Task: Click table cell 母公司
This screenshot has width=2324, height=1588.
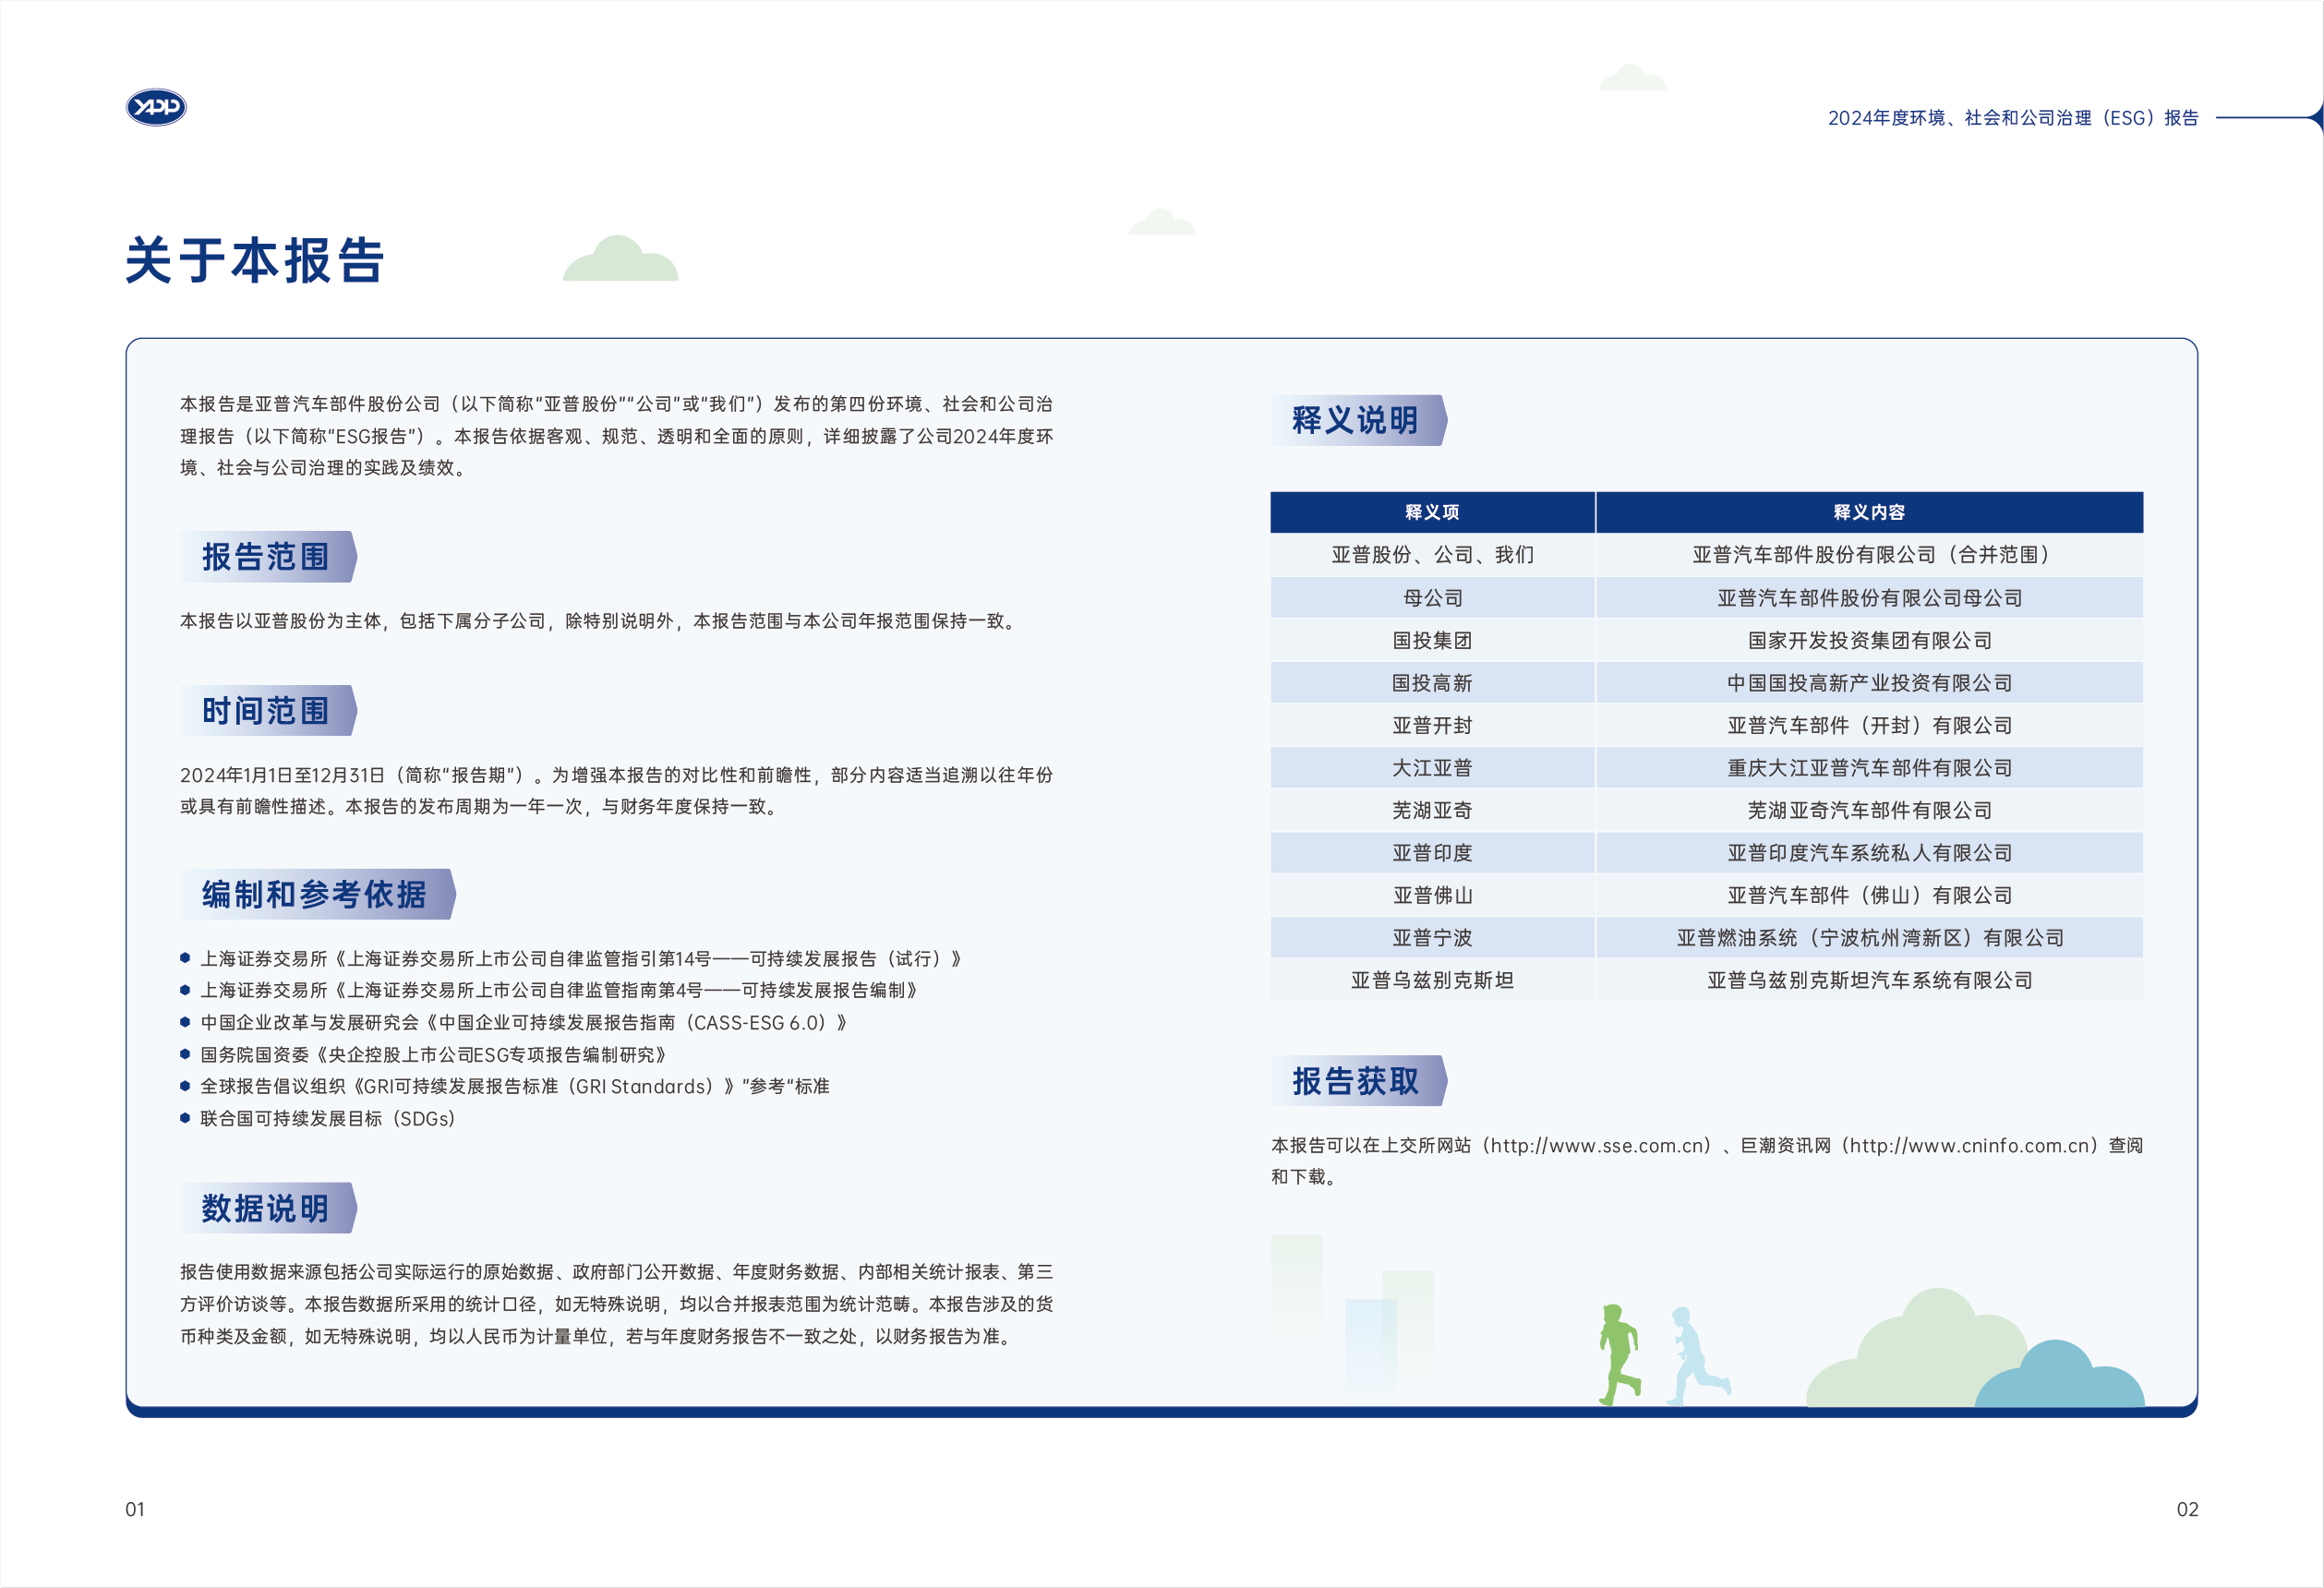Action: (1432, 598)
